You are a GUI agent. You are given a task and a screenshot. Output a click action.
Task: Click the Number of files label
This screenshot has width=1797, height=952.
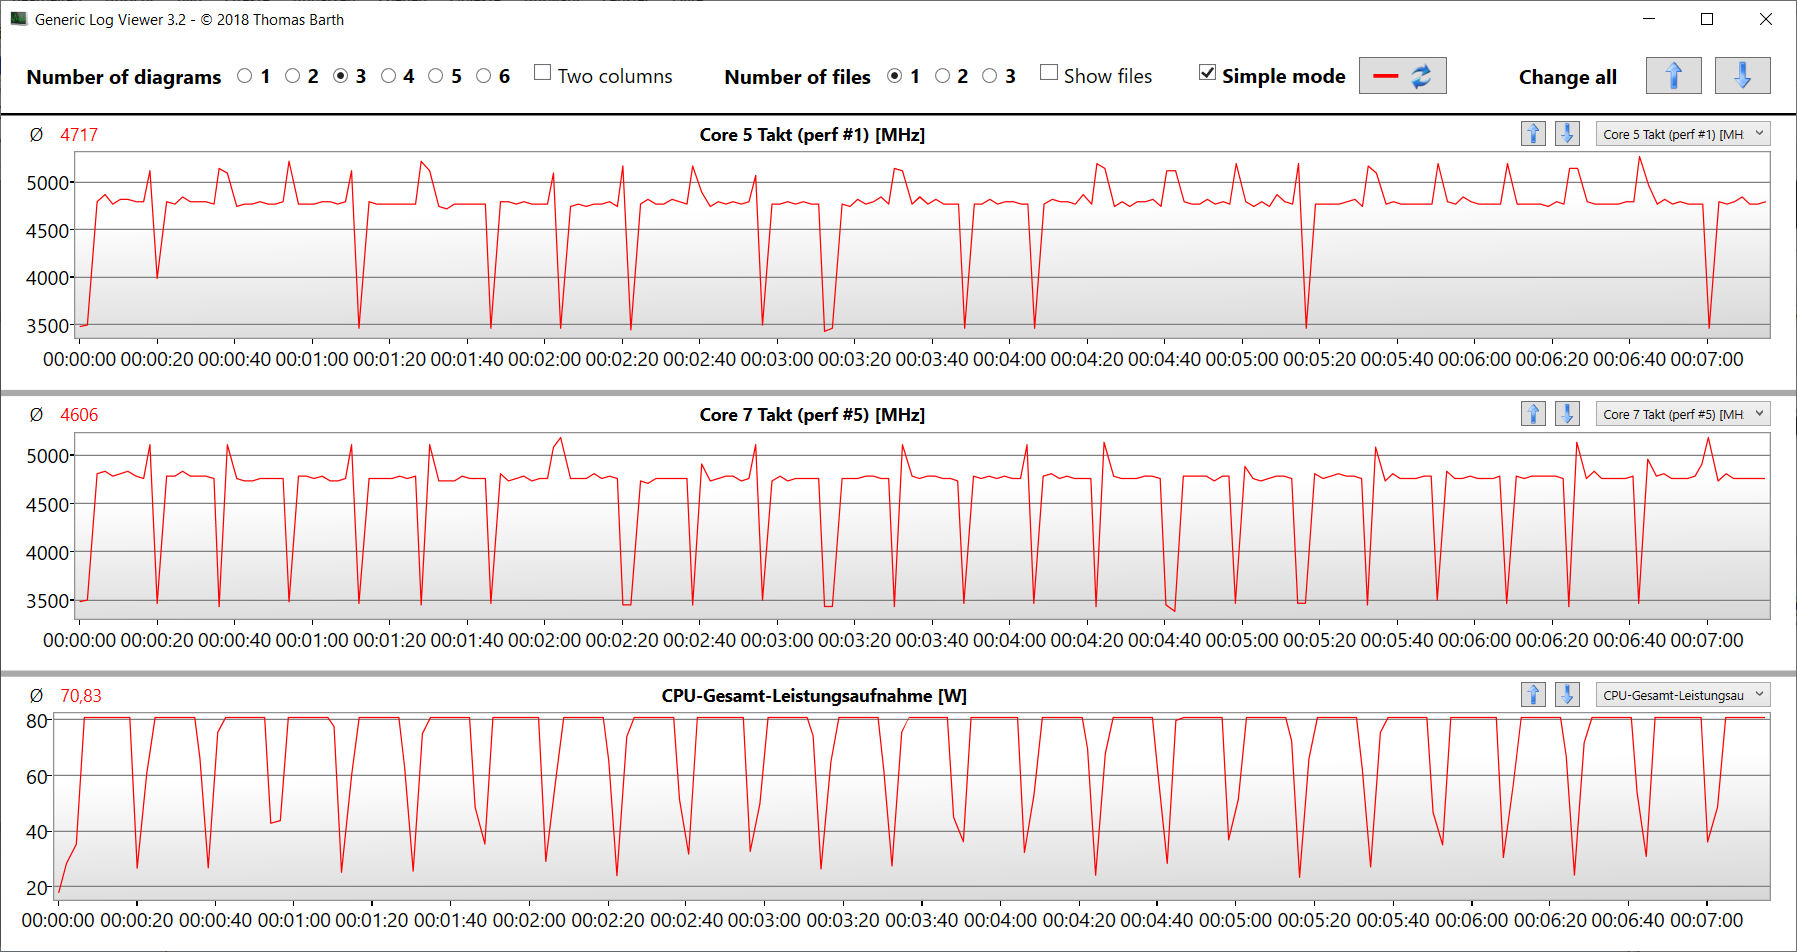click(797, 77)
